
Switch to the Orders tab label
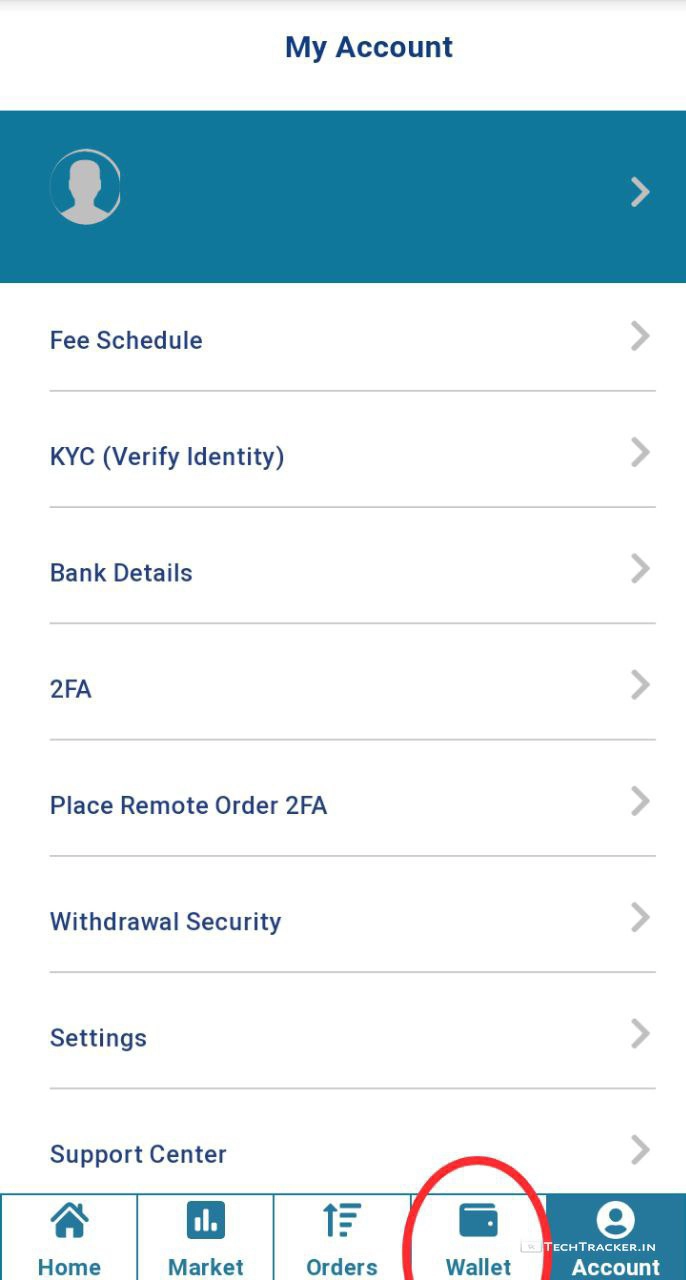tap(342, 1266)
